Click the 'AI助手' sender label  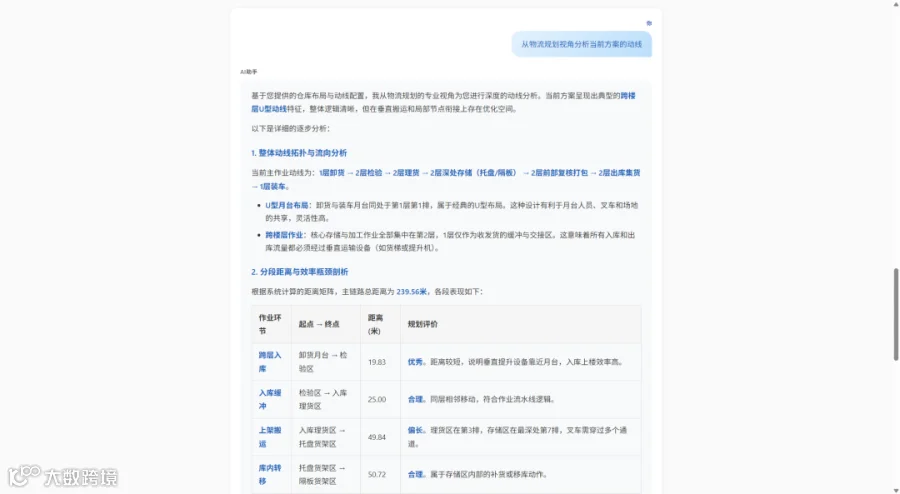(x=249, y=72)
